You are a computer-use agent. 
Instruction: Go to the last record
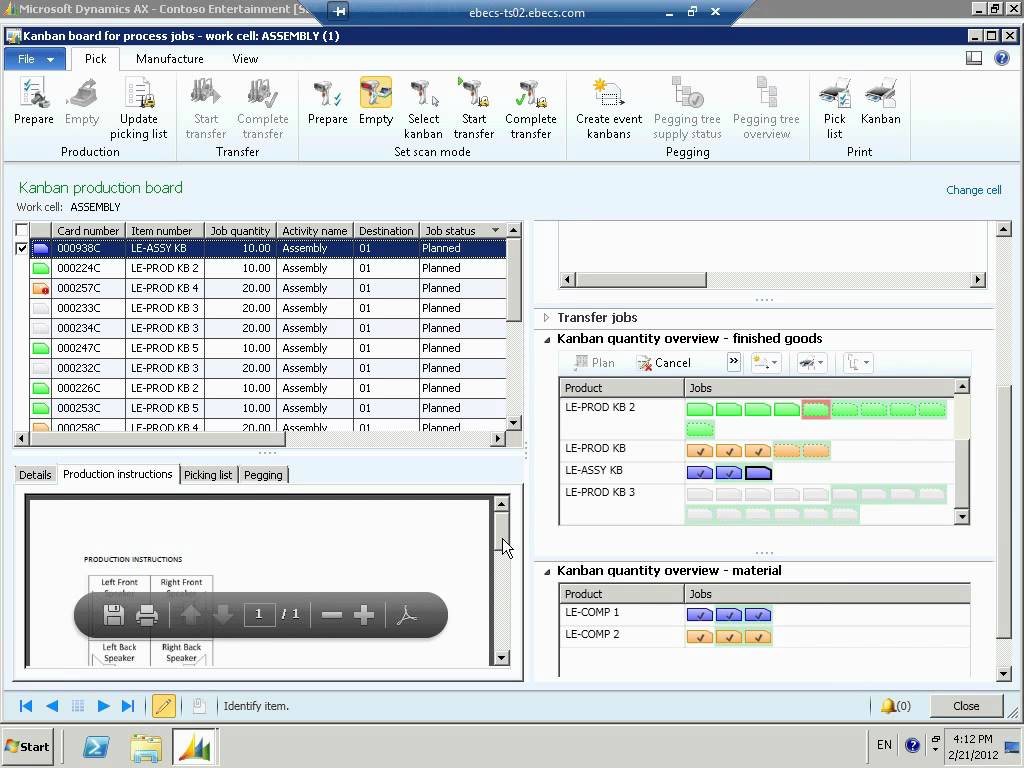[x=129, y=706]
